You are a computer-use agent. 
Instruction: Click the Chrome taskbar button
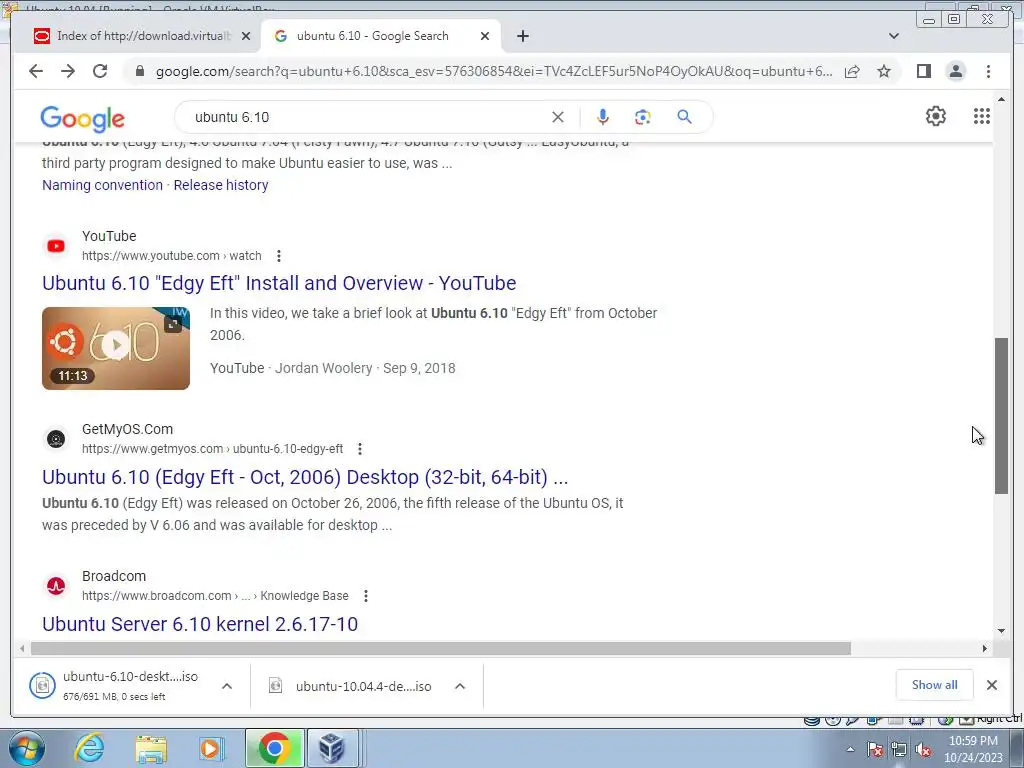coord(274,748)
